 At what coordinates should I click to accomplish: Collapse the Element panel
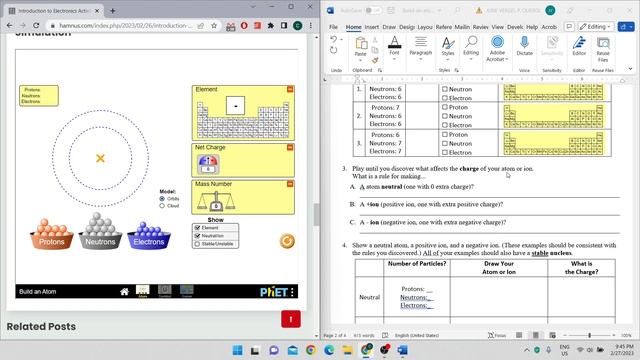(290, 89)
